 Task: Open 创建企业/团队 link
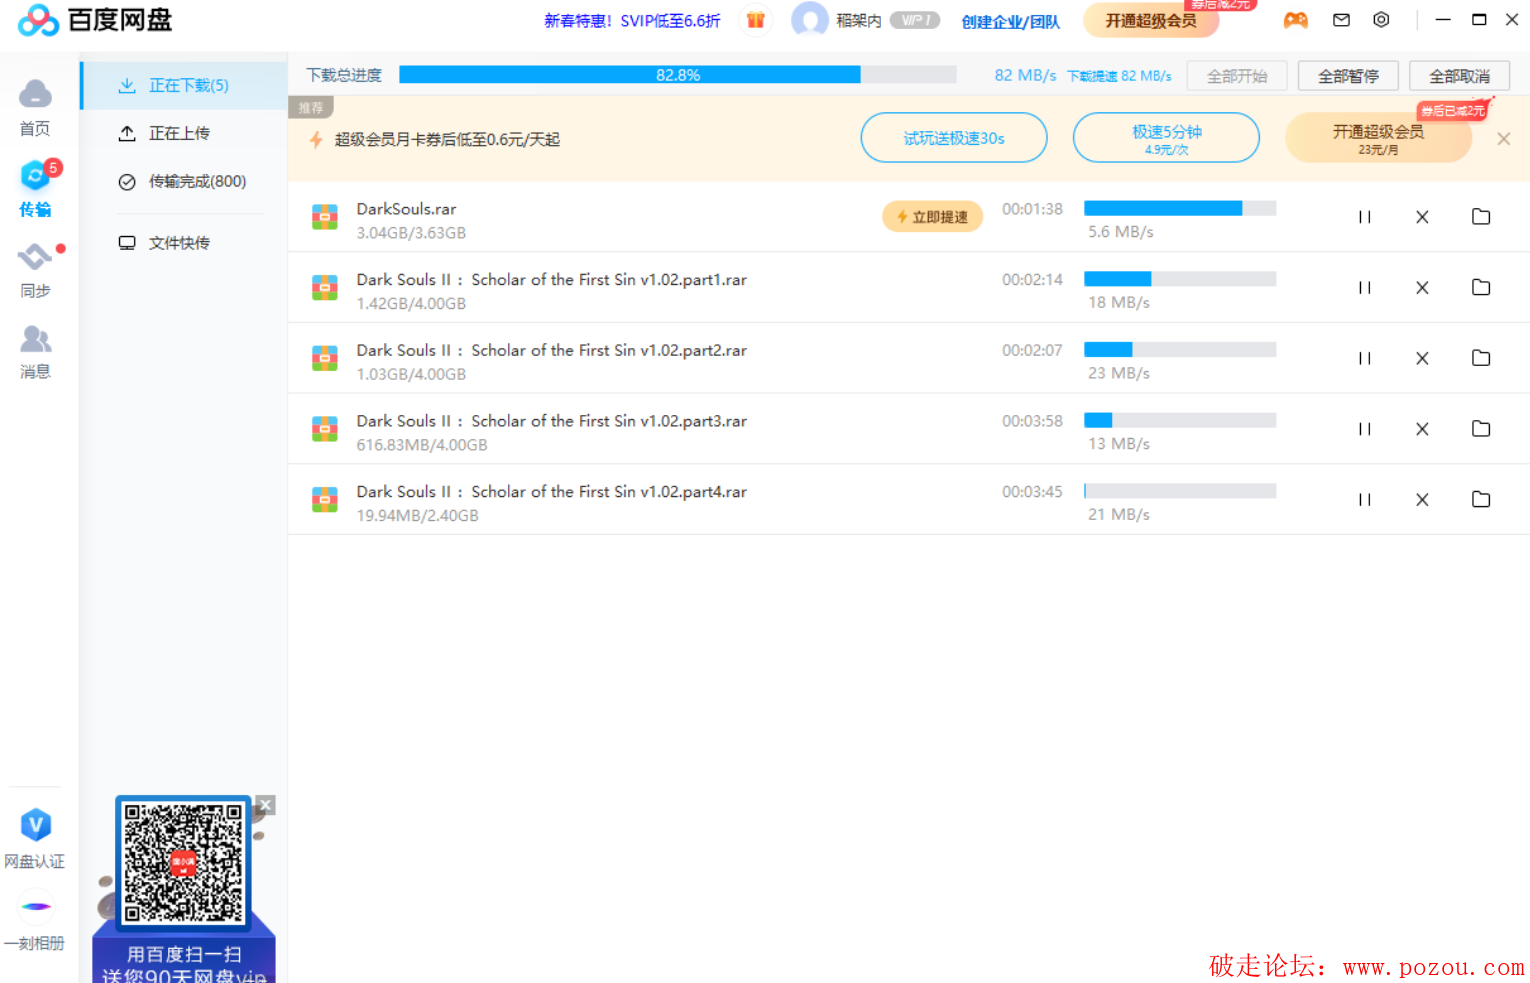pyautogui.click(x=1010, y=22)
